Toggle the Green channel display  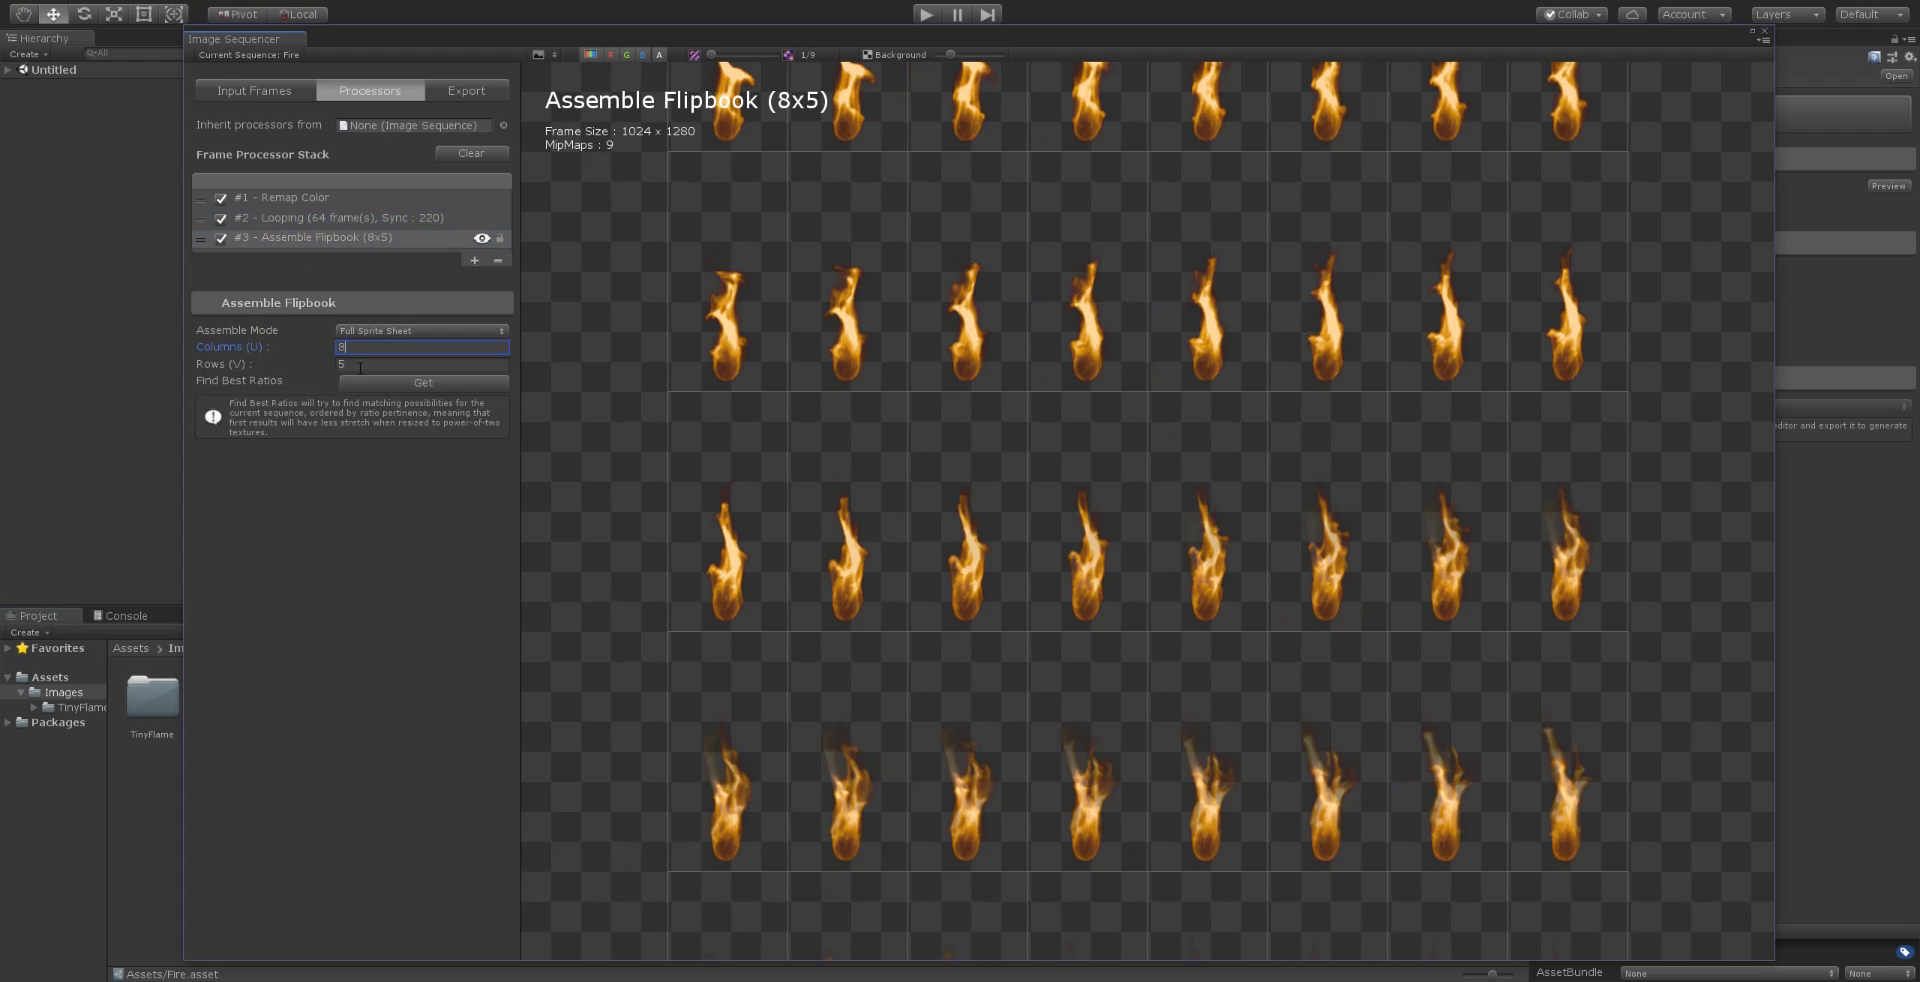pyautogui.click(x=626, y=55)
